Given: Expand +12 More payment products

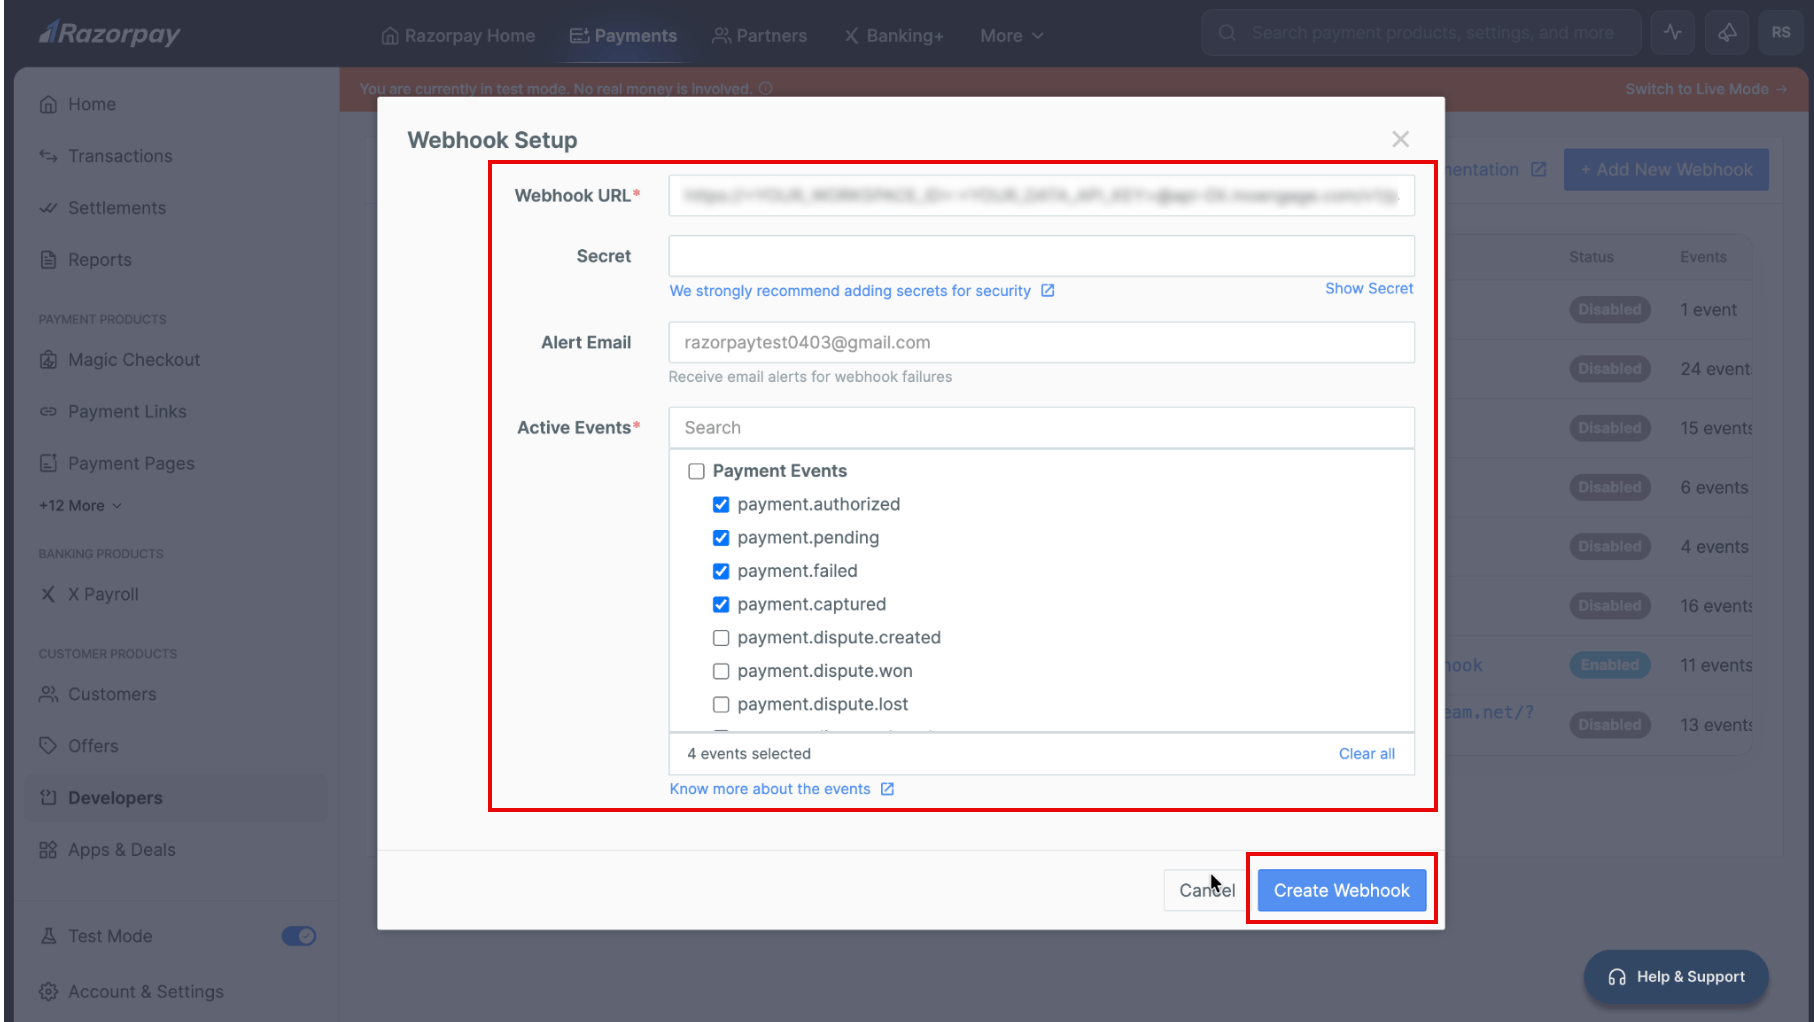Looking at the screenshot, I should coord(80,506).
